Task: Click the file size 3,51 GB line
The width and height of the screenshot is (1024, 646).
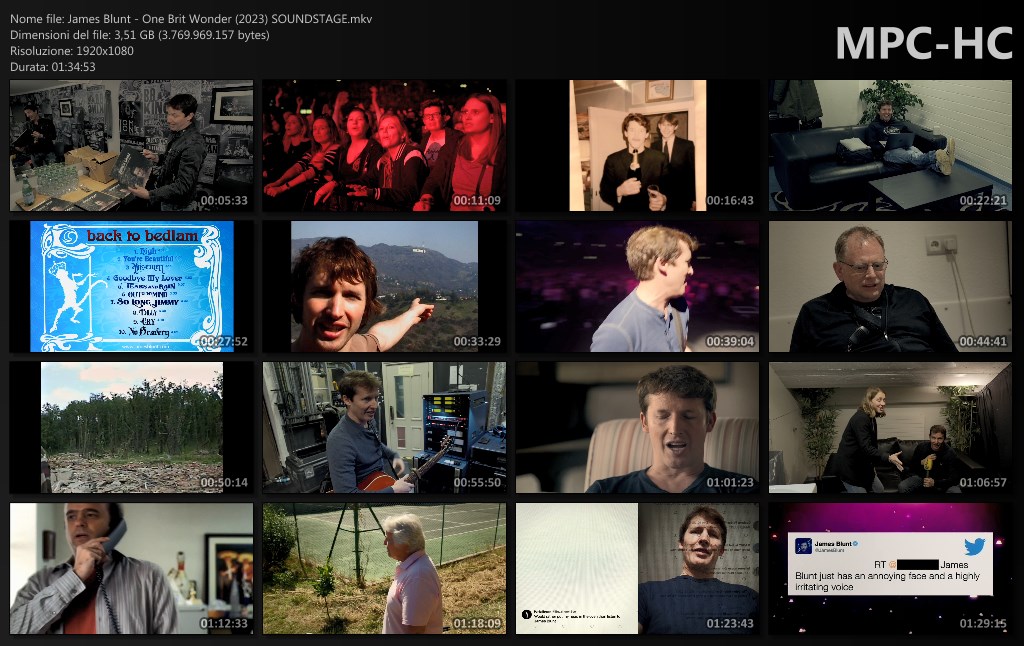Action: click(x=139, y=35)
